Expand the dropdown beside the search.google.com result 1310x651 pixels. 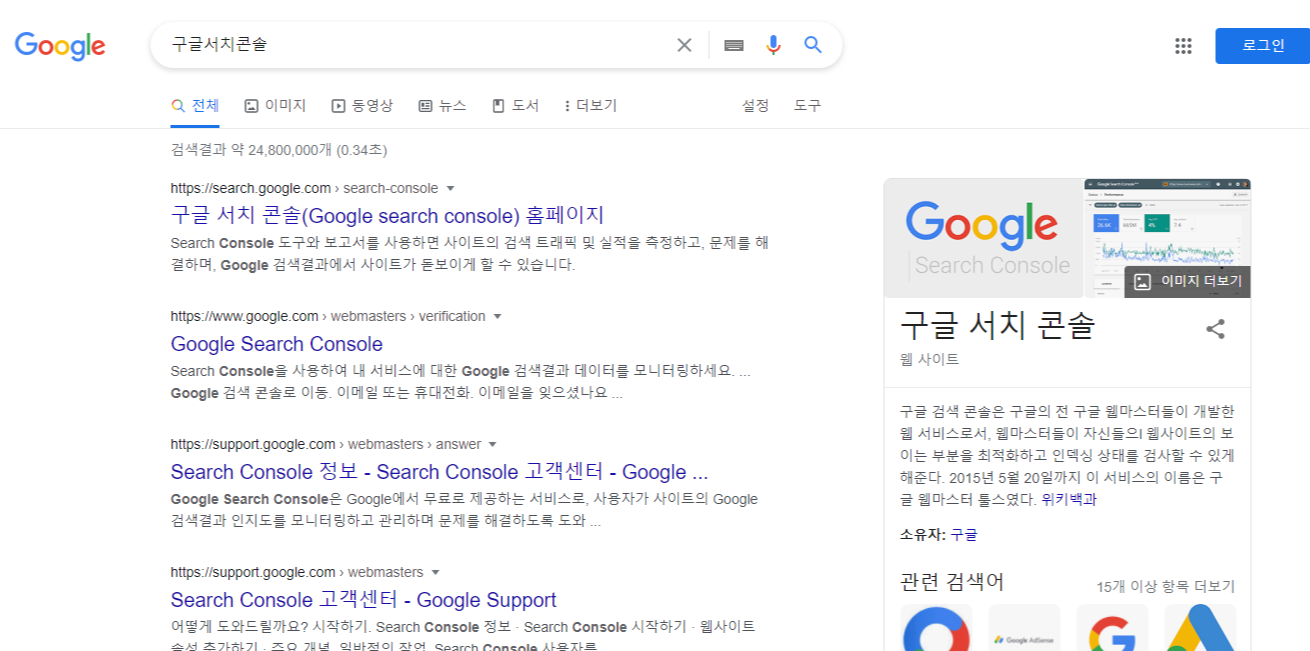(x=452, y=188)
